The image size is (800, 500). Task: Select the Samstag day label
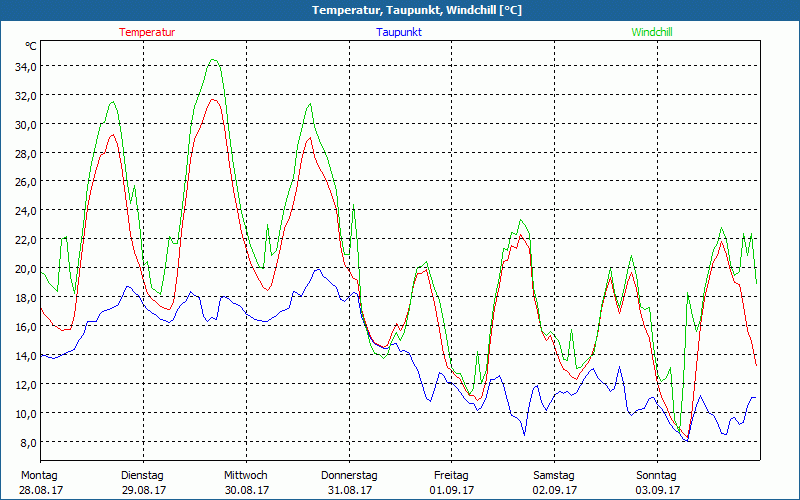coord(554,475)
